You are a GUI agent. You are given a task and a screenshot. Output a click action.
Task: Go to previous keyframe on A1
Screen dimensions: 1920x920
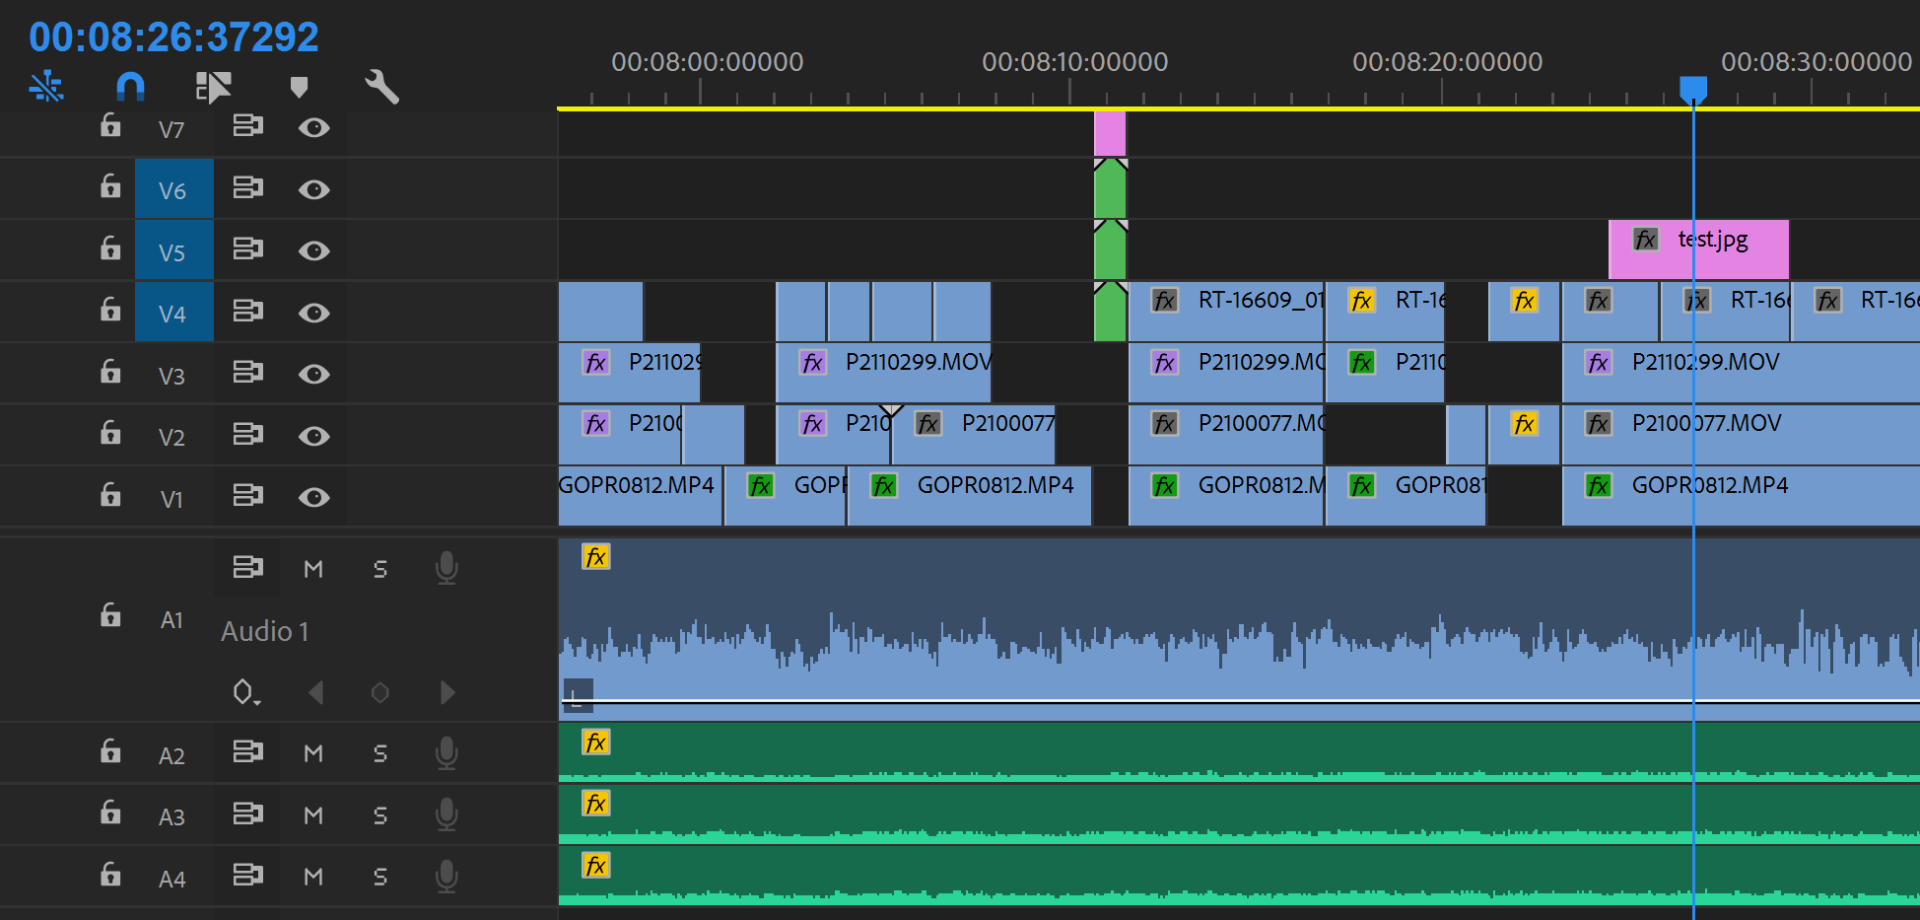coord(316,692)
